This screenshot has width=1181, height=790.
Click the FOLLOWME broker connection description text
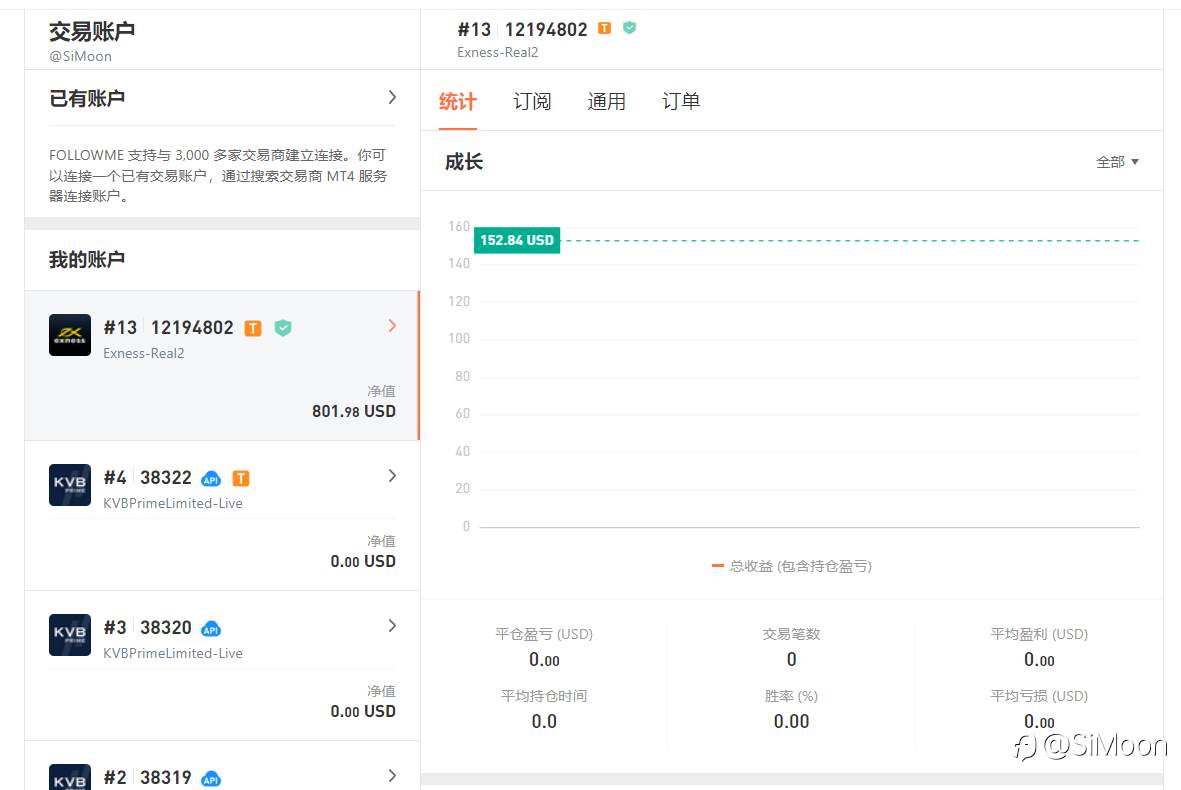pos(218,175)
